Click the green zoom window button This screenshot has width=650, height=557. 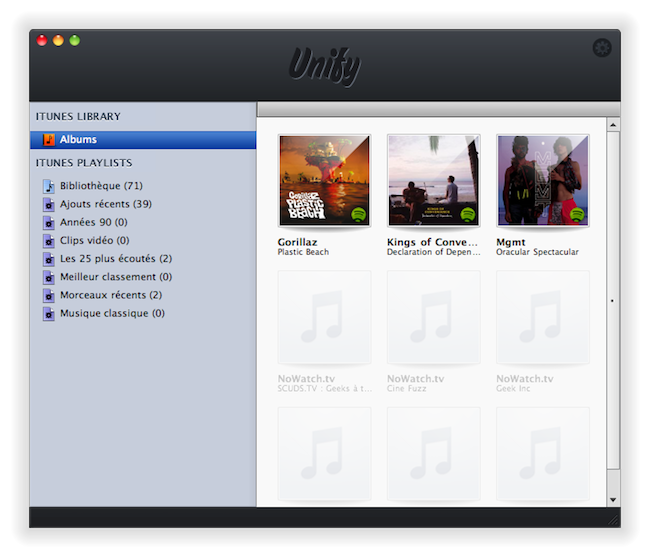75,40
